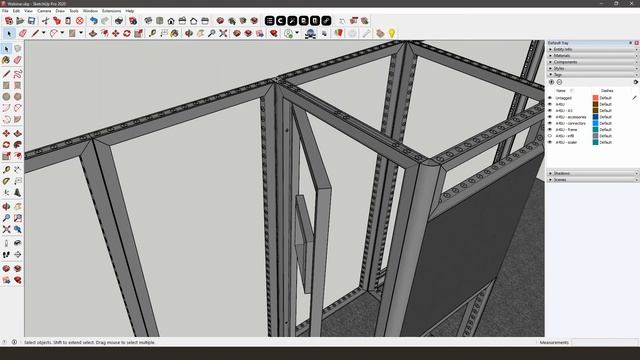
Task: Toggle the eye on the third tag row
Action: coord(550,111)
